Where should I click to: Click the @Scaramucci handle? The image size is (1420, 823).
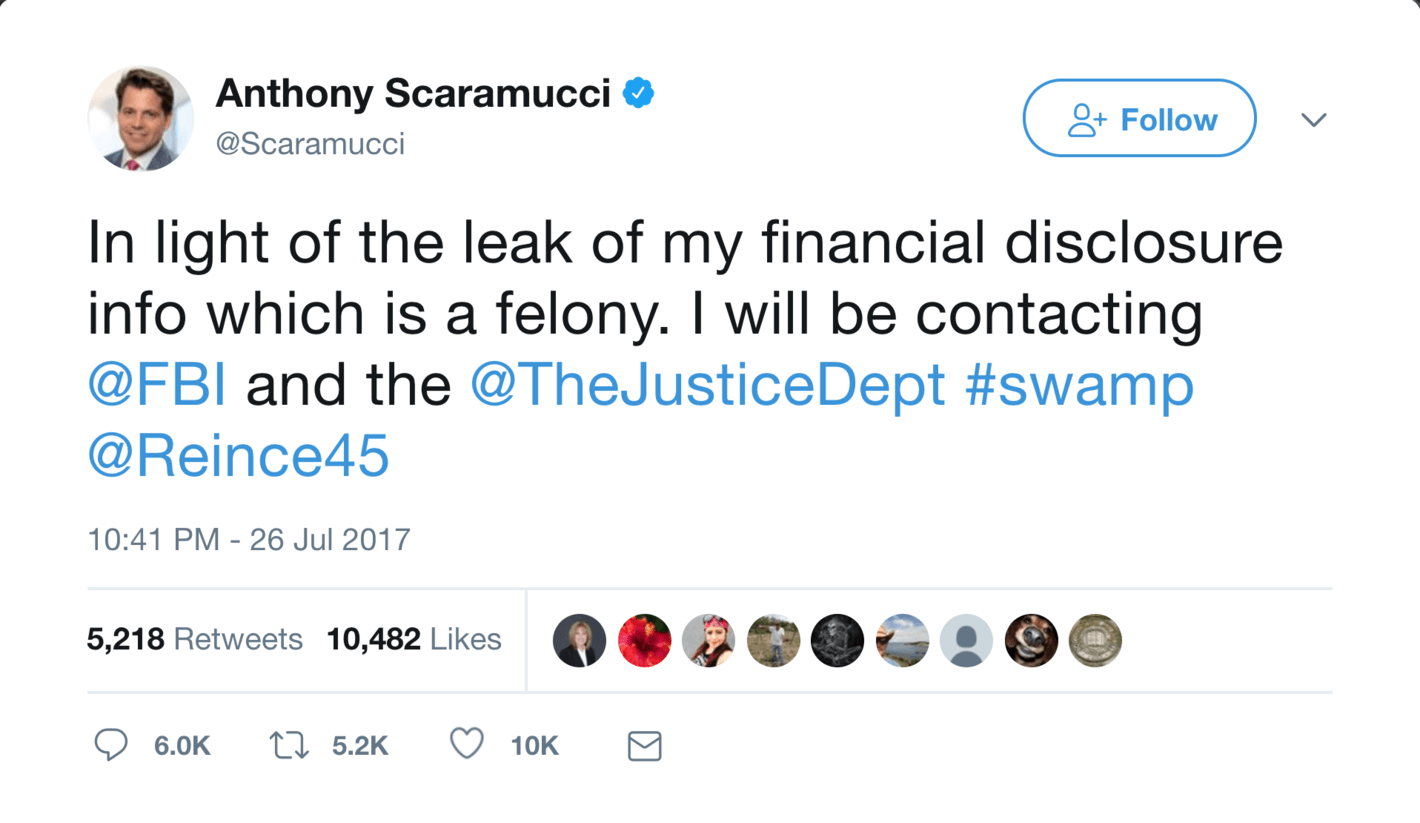310,143
